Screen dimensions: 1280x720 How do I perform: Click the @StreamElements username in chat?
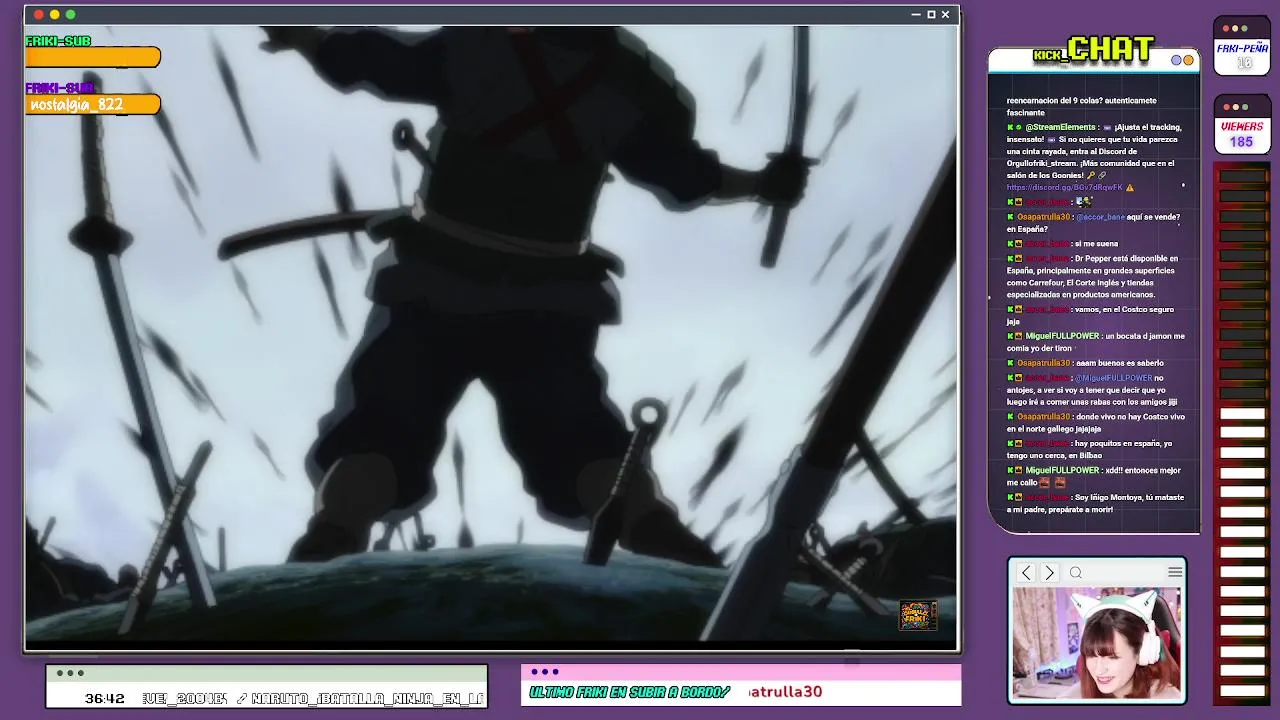[x=1060, y=127]
